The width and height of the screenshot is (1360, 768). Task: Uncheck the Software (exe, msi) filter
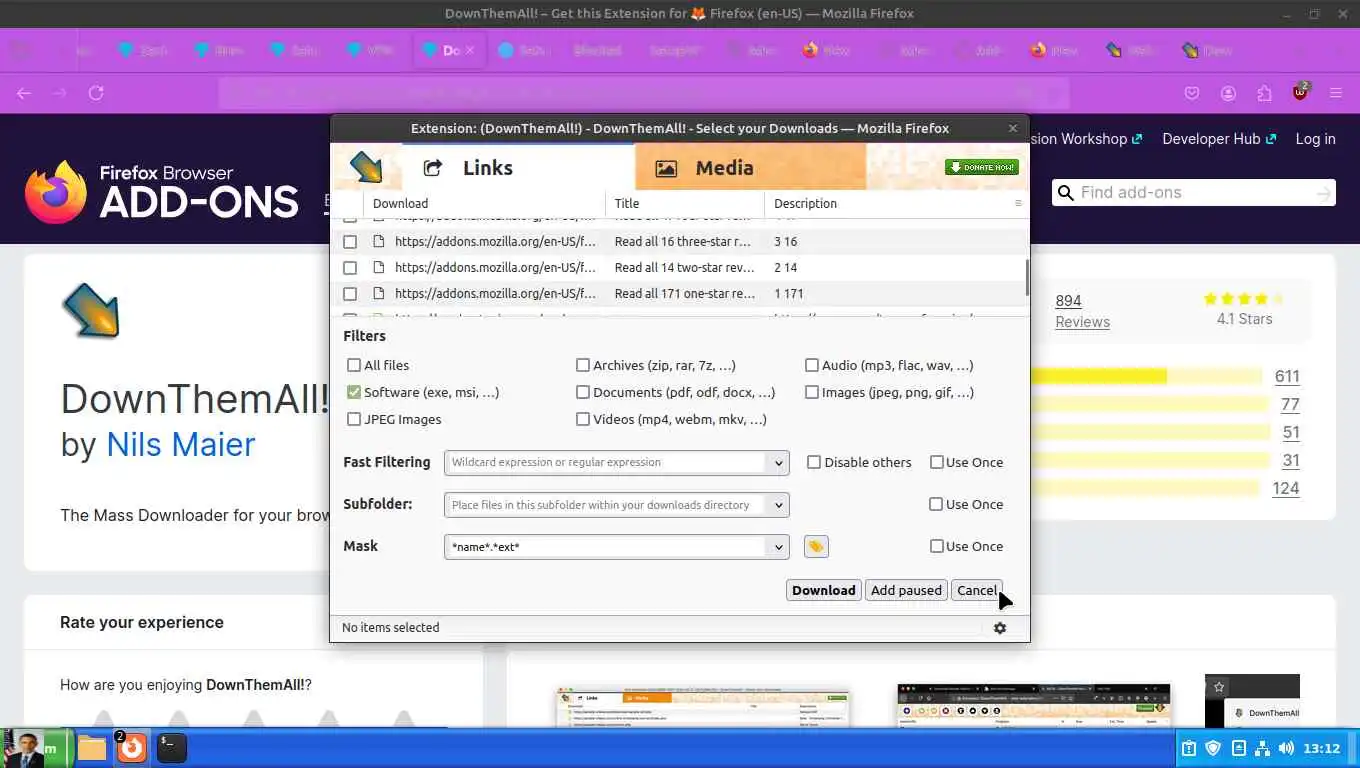pyautogui.click(x=354, y=392)
